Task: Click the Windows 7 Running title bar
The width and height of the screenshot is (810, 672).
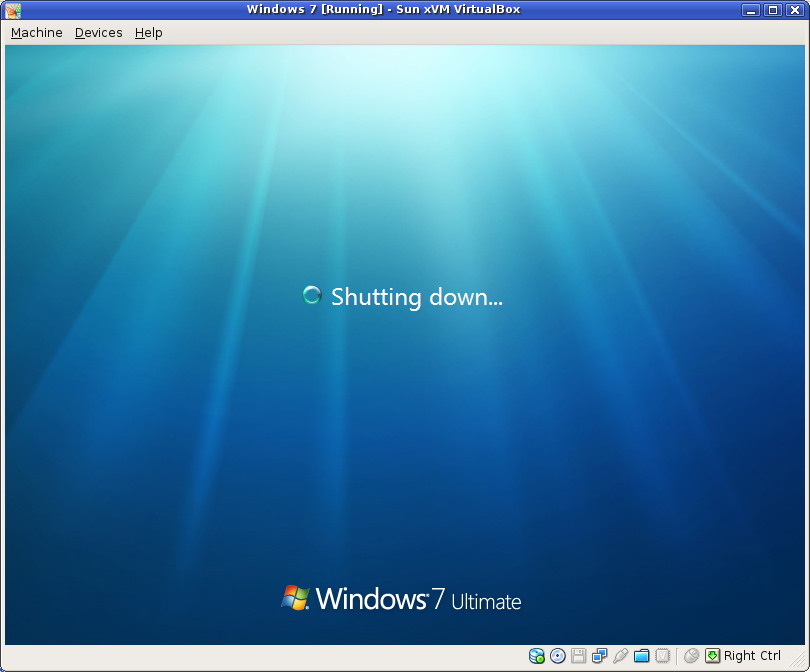Action: [384, 9]
